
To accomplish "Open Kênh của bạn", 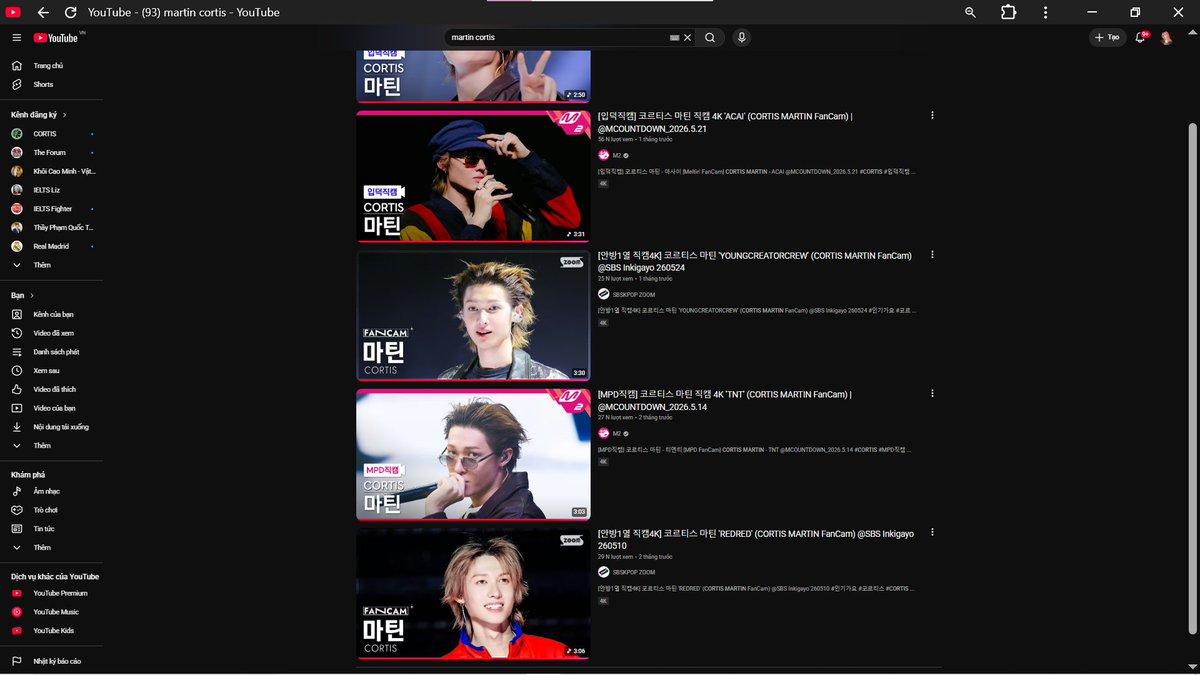I will pos(51,314).
